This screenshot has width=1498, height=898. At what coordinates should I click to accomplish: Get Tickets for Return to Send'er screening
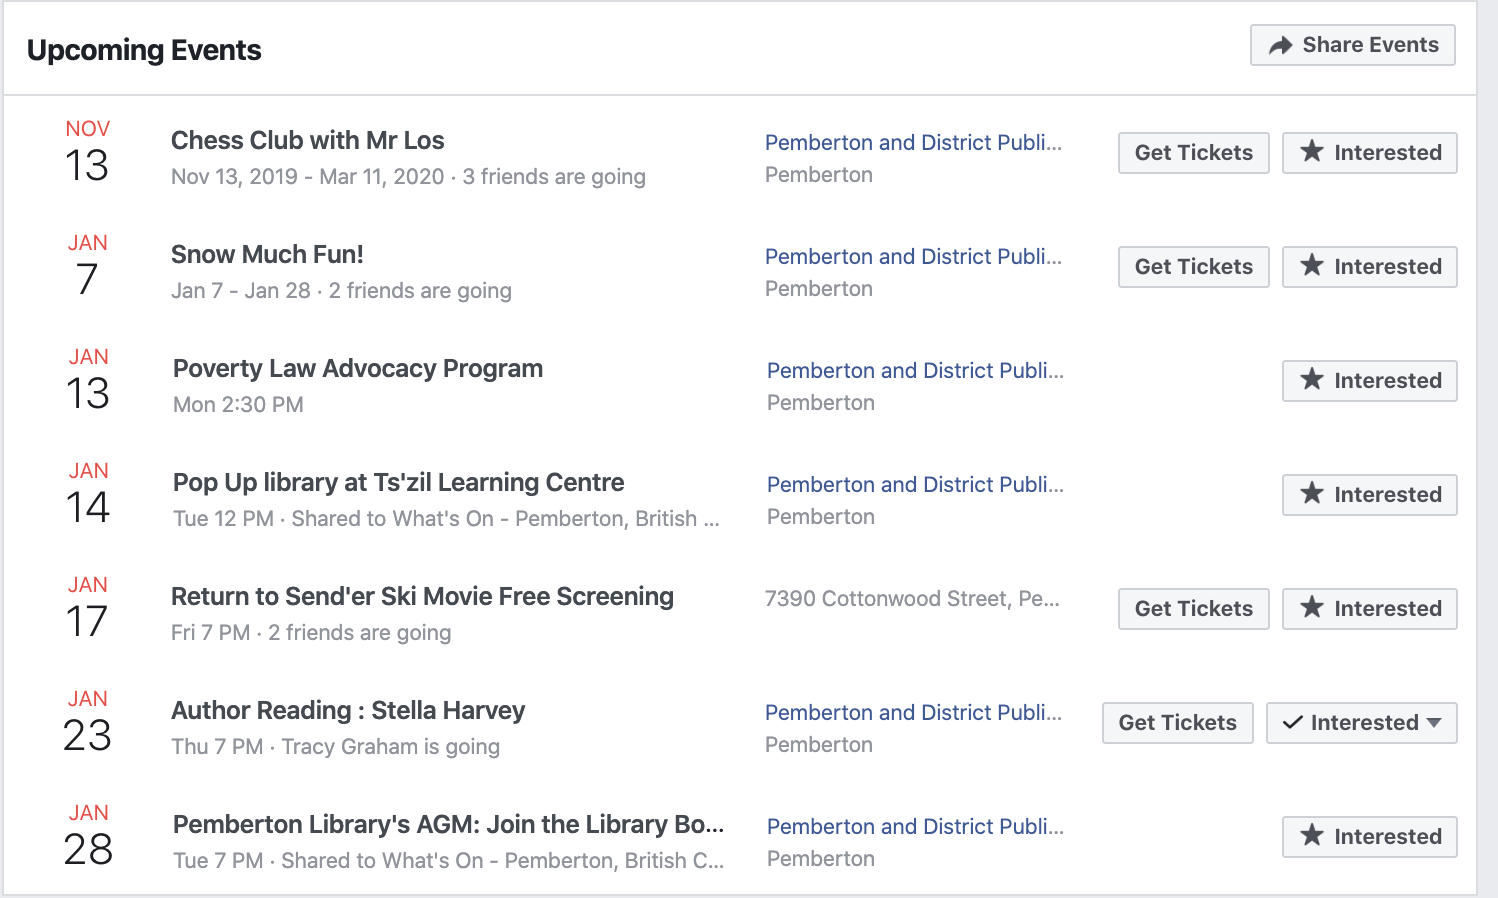click(x=1193, y=609)
